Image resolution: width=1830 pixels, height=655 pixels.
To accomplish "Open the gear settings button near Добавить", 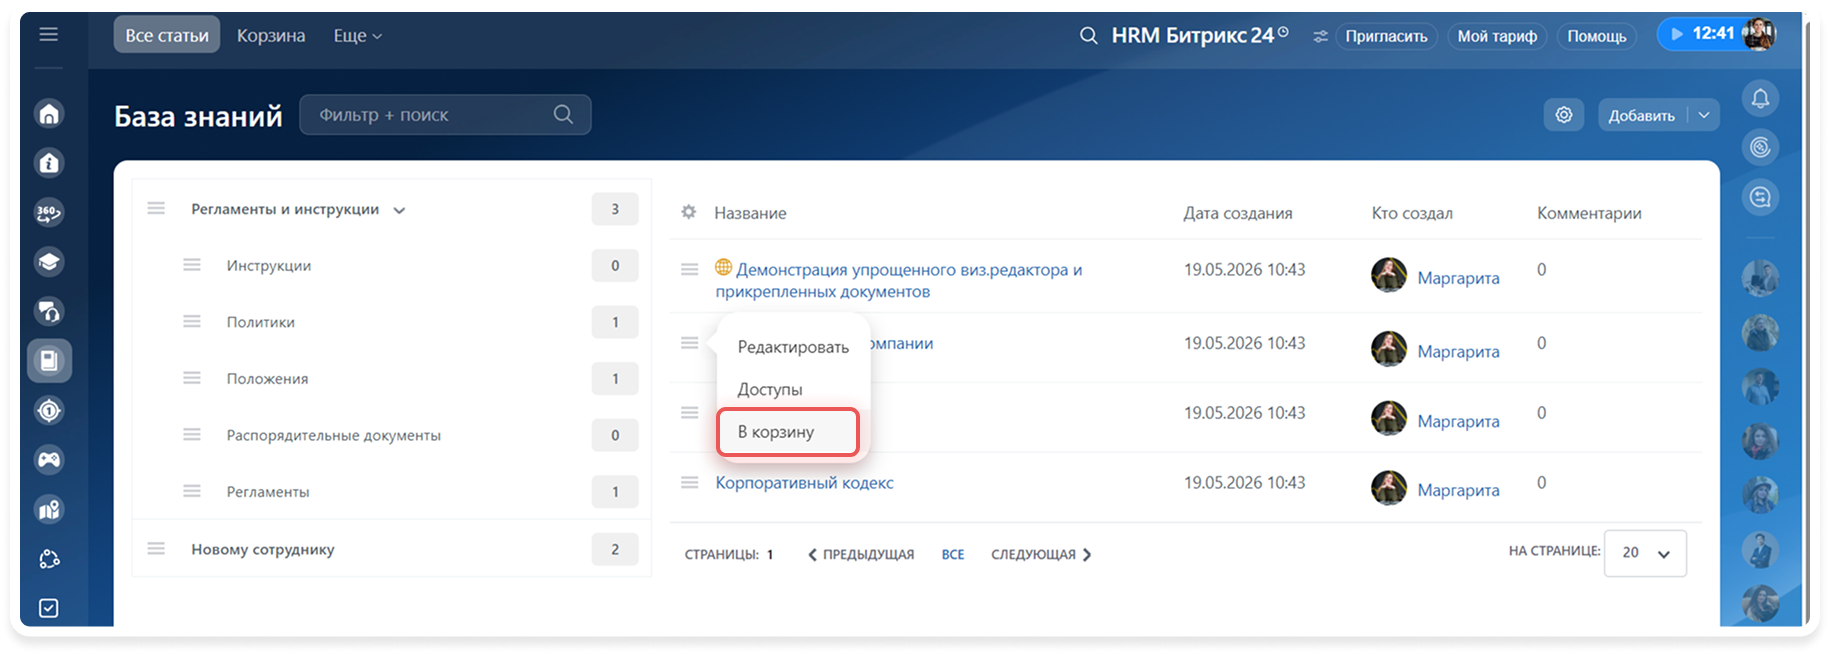I will [x=1564, y=115].
